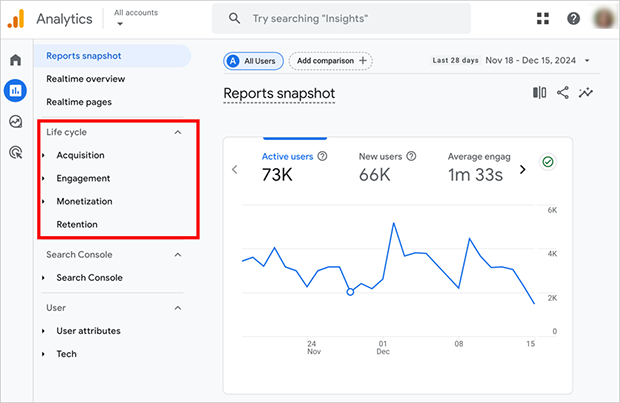Click the Reports snapshot page title
Viewport: 620px width, 403px height.
click(279, 93)
